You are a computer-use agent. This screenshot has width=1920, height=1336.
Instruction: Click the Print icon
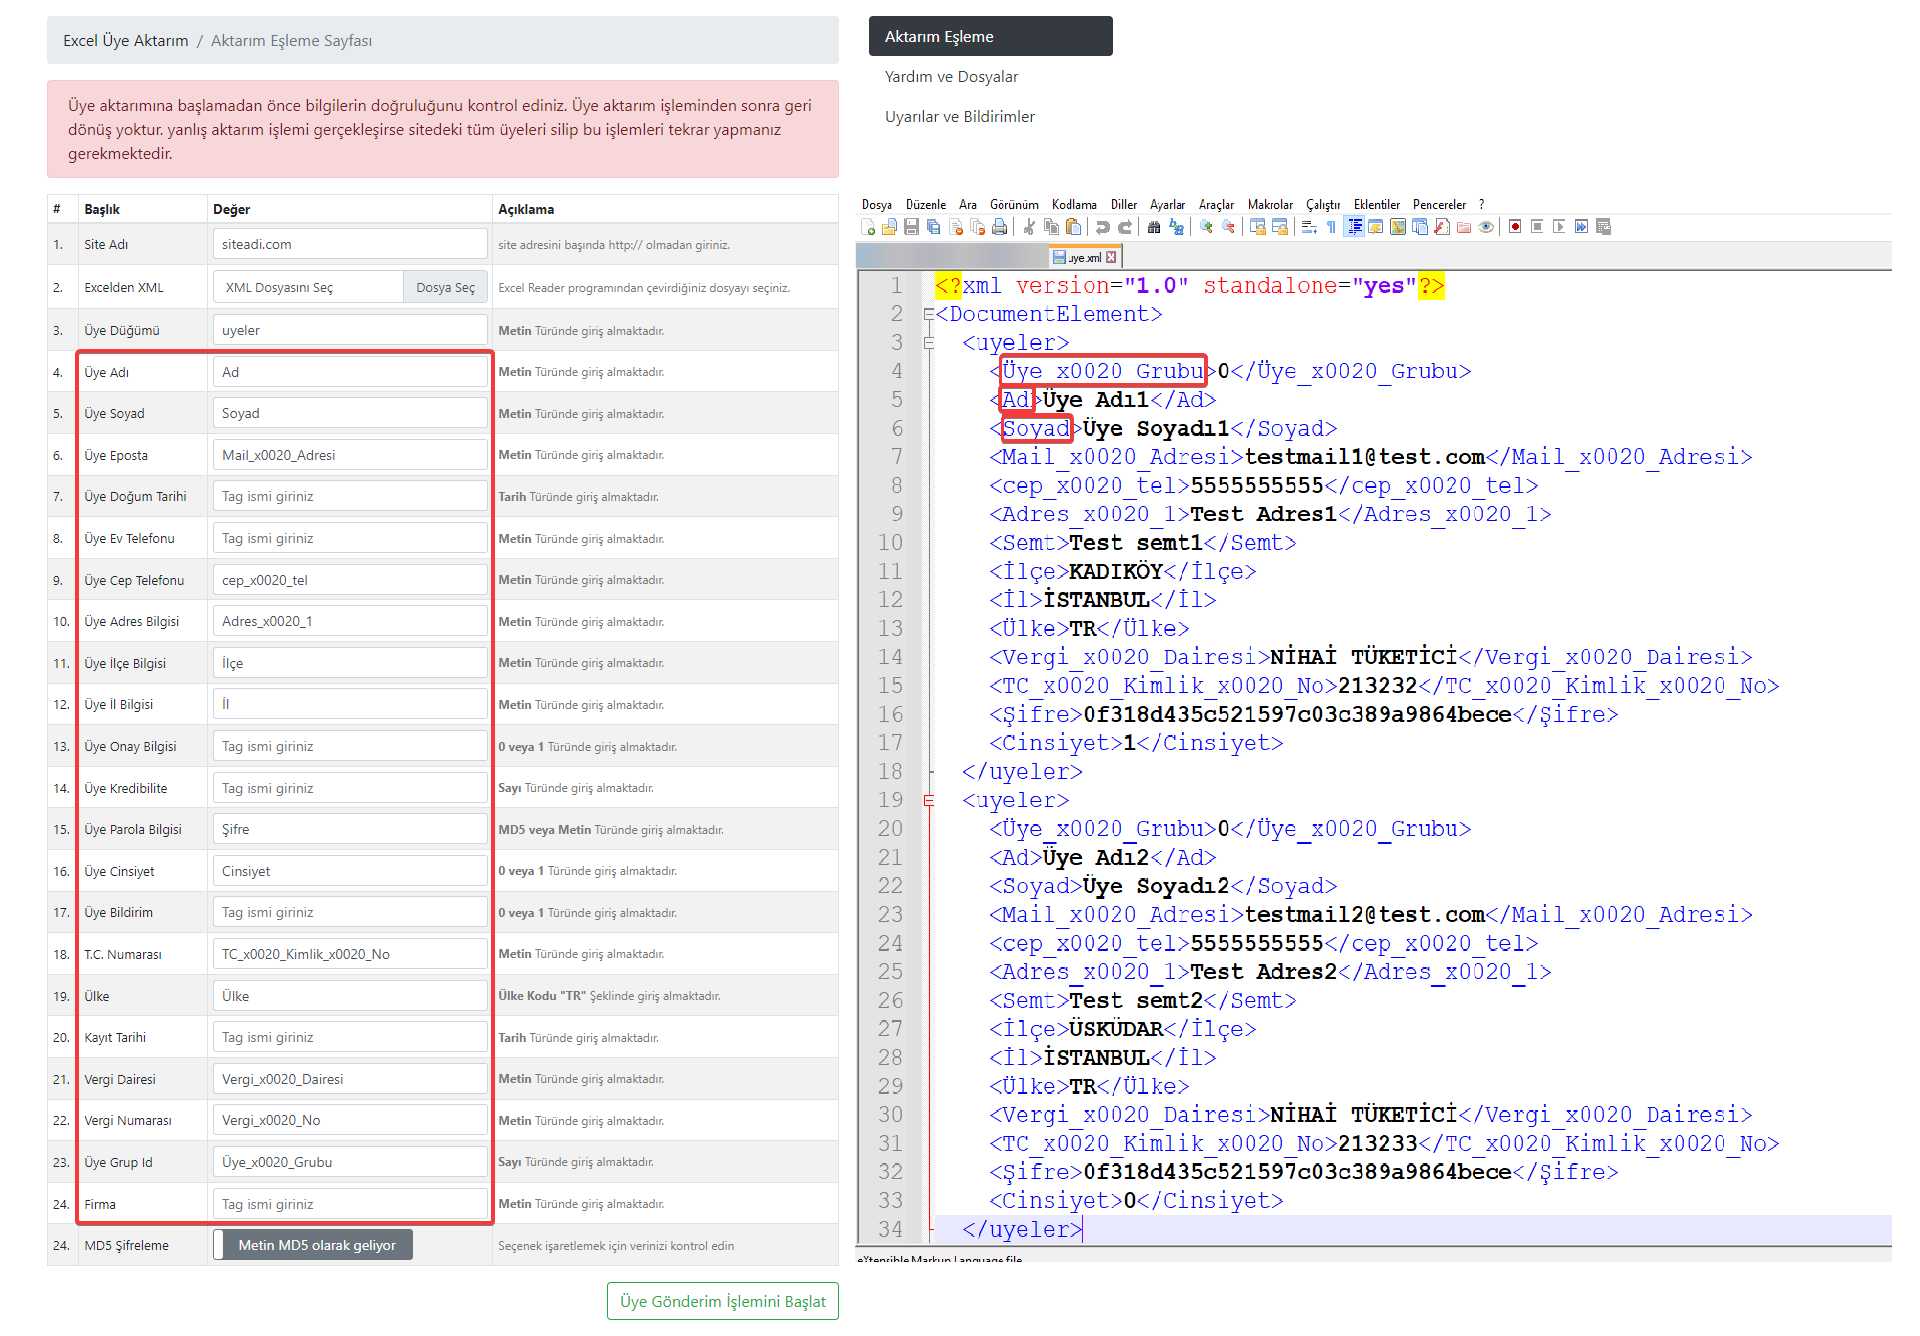click(999, 227)
